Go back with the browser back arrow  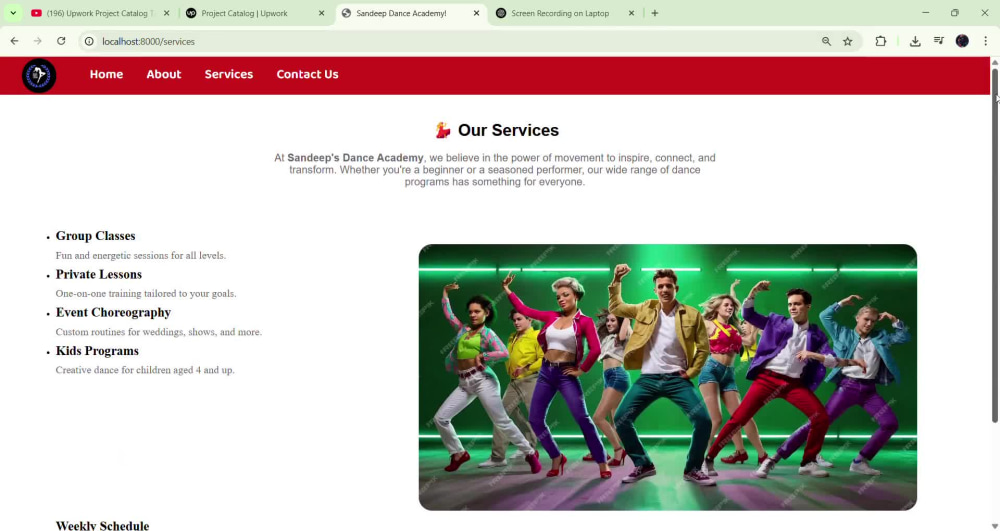pyautogui.click(x=14, y=41)
